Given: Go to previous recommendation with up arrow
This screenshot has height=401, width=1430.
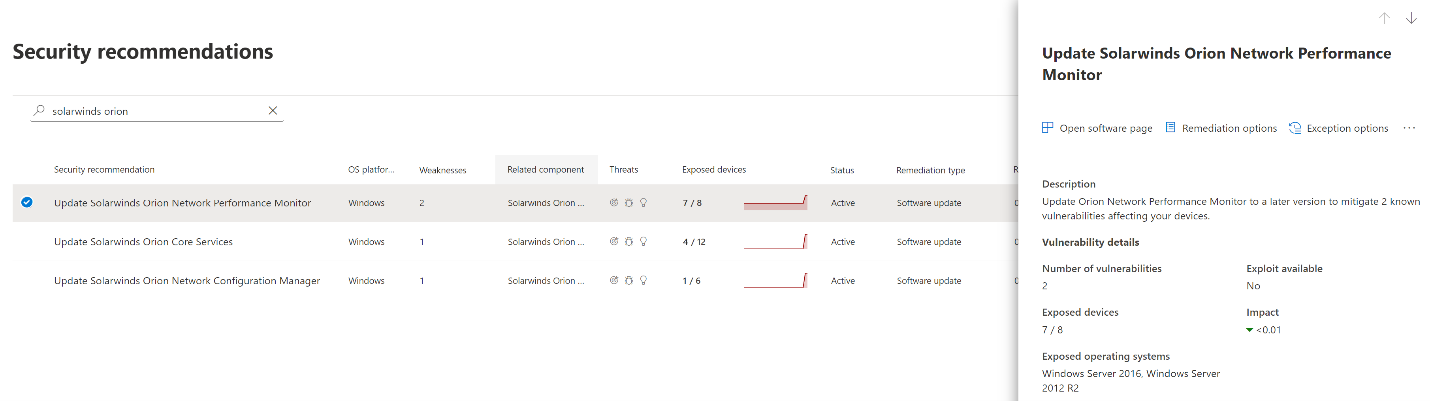Looking at the screenshot, I should click(x=1384, y=18).
